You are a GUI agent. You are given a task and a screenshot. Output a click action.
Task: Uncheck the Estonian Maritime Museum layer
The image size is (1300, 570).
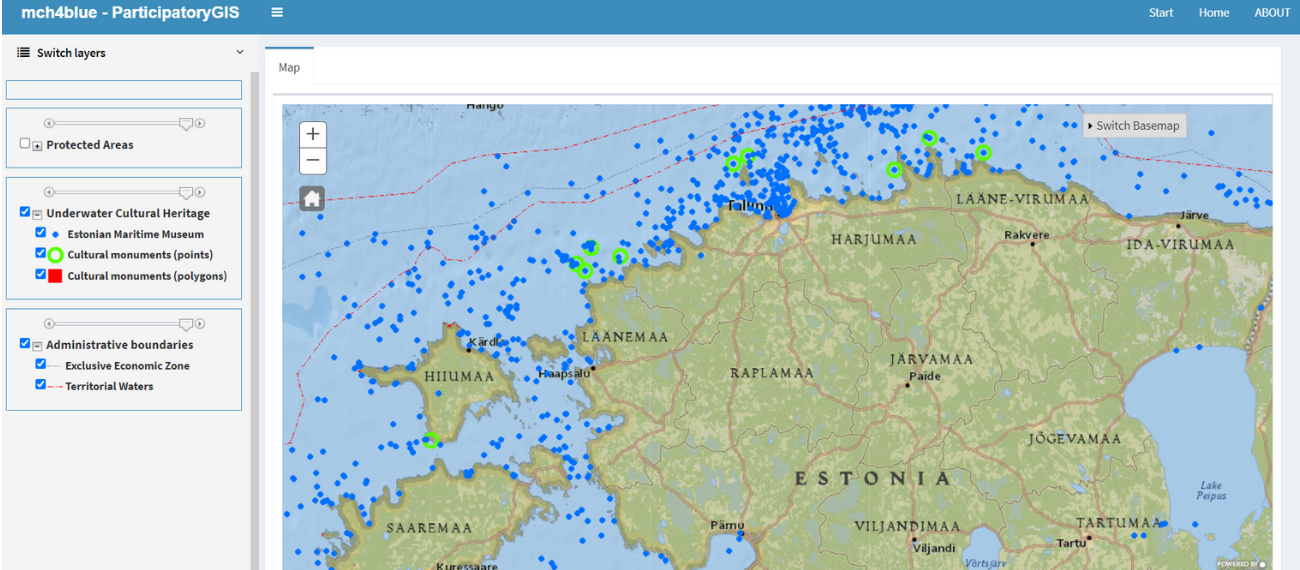pyautogui.click(x=41, y=233)
